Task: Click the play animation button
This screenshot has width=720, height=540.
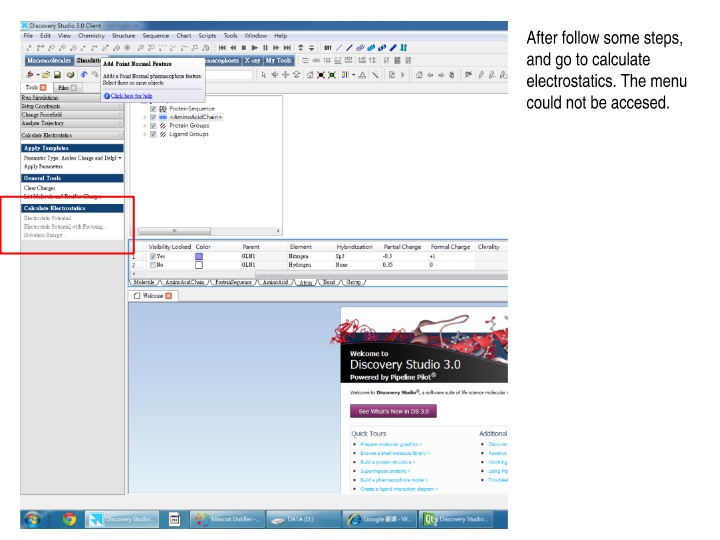Action: (254, 48)
